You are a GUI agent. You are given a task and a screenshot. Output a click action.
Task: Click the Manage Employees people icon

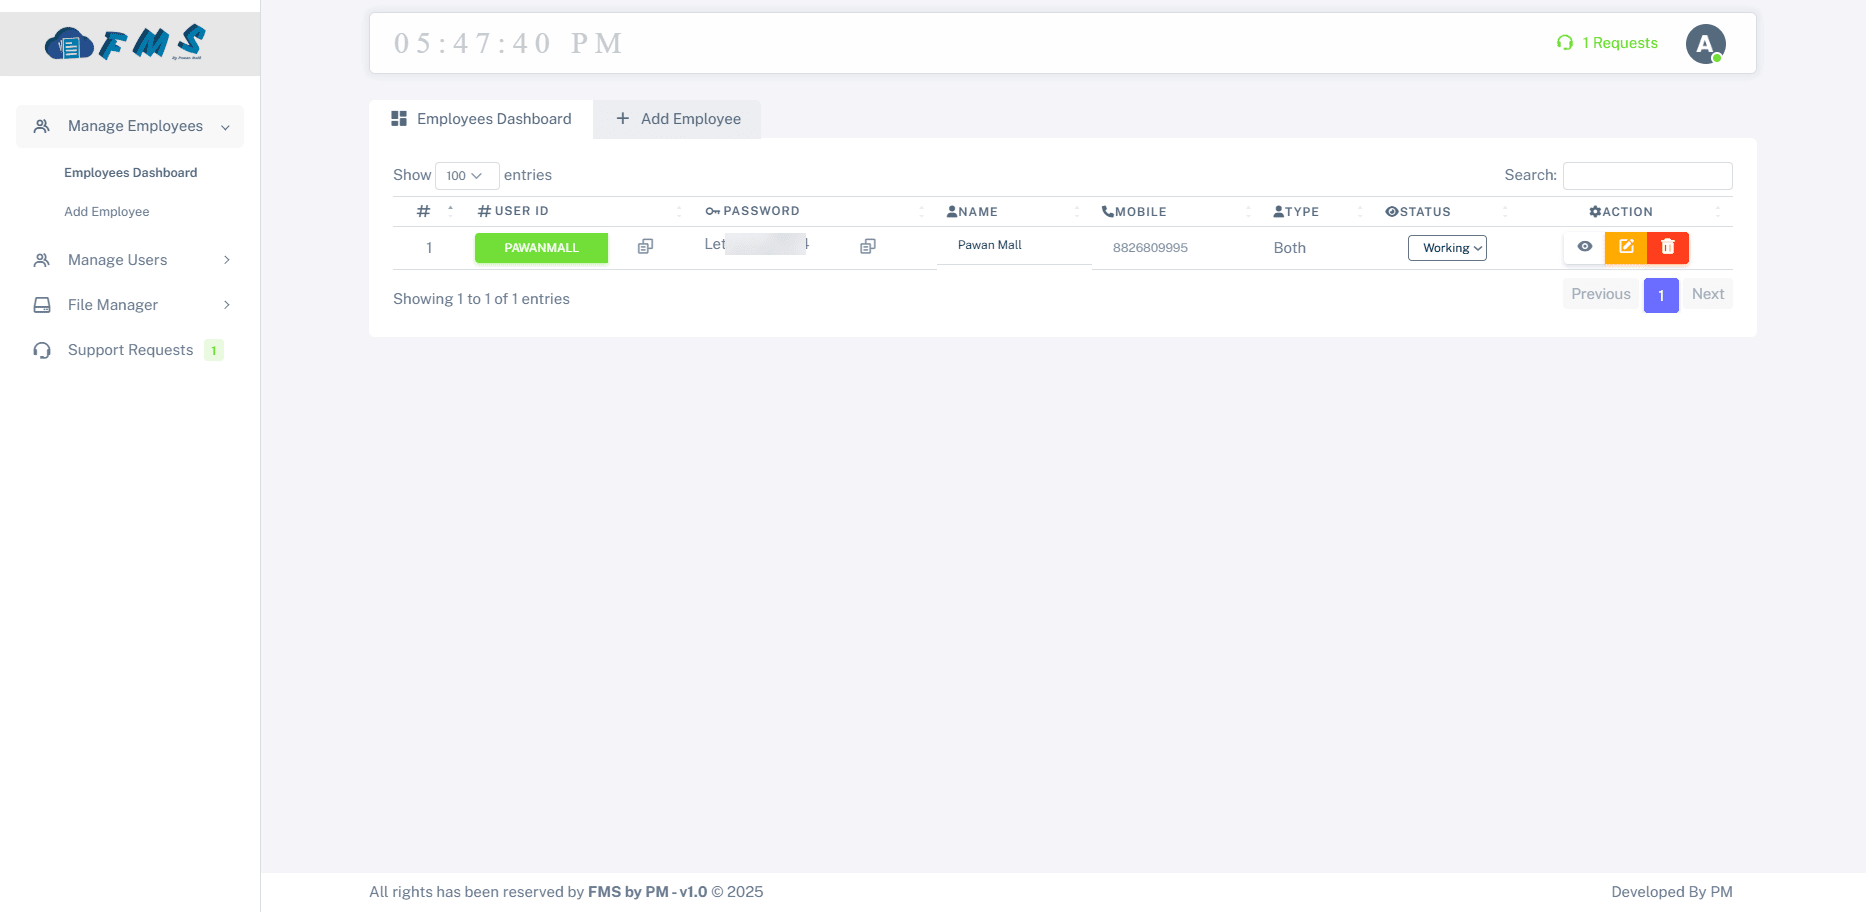tap(41, 126)
